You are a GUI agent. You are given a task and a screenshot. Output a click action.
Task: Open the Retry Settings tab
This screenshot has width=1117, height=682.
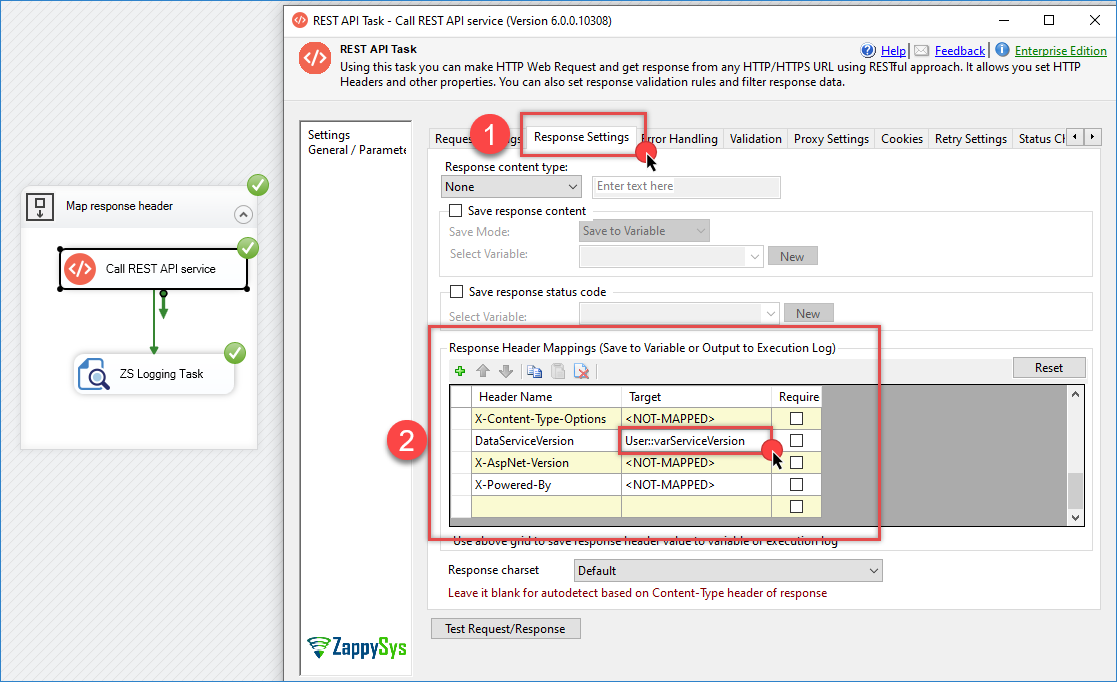pyautogui.click(x=970, y=139)
